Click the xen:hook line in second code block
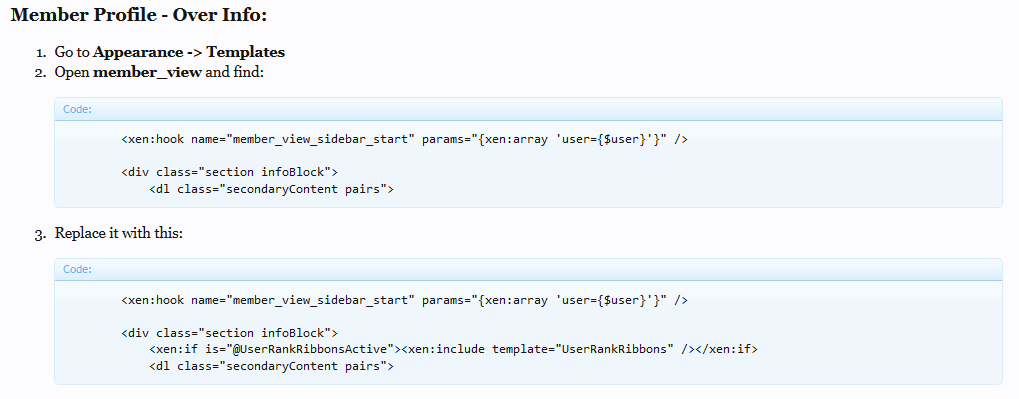 [x=404, y=300]
